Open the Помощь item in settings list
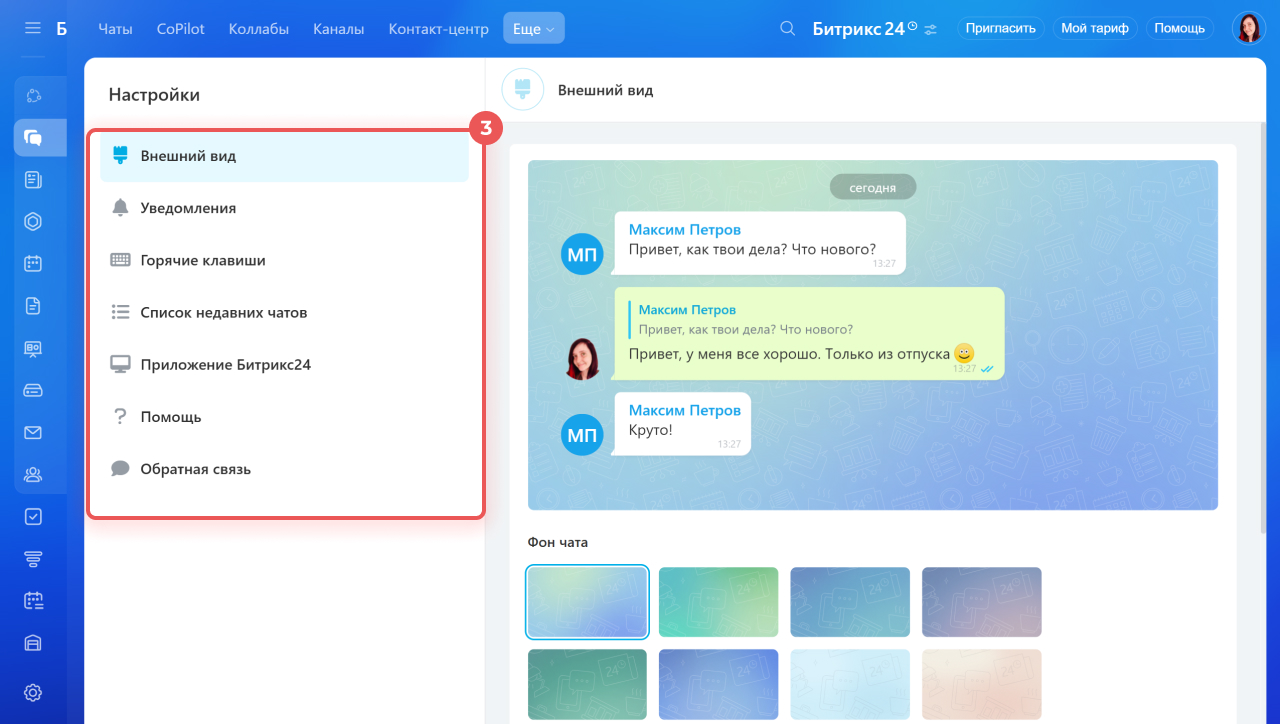Image resolution: width=1280 pixels, height=724 pixels. click(x=284, y=416)
